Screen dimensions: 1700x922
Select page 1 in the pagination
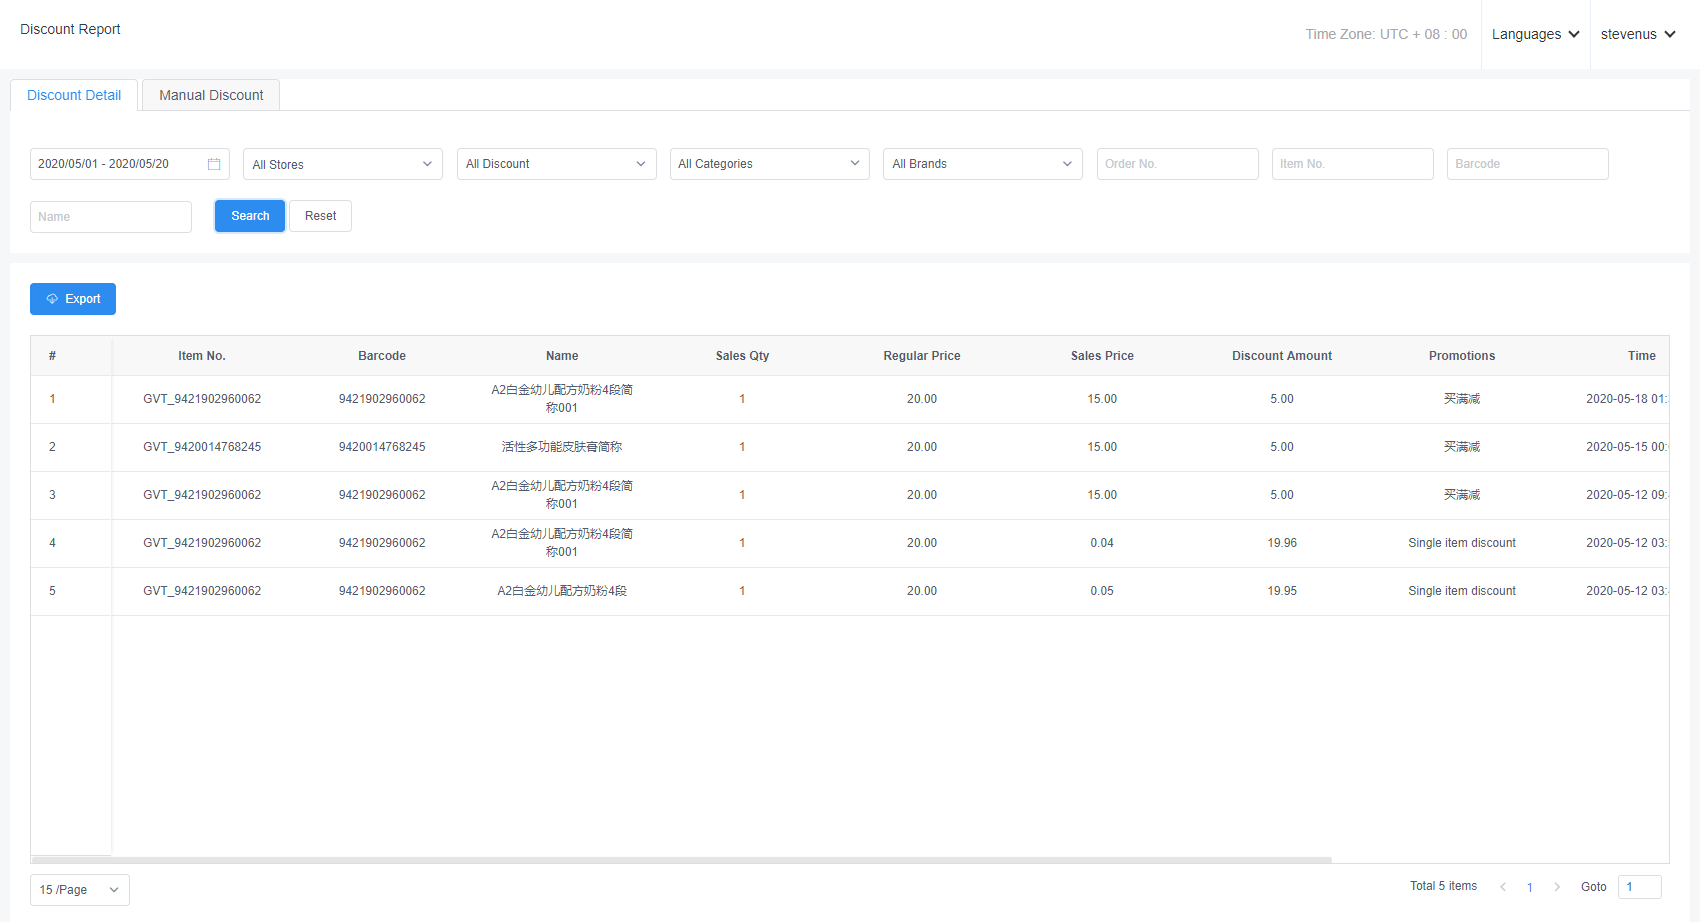(1530, 887)
